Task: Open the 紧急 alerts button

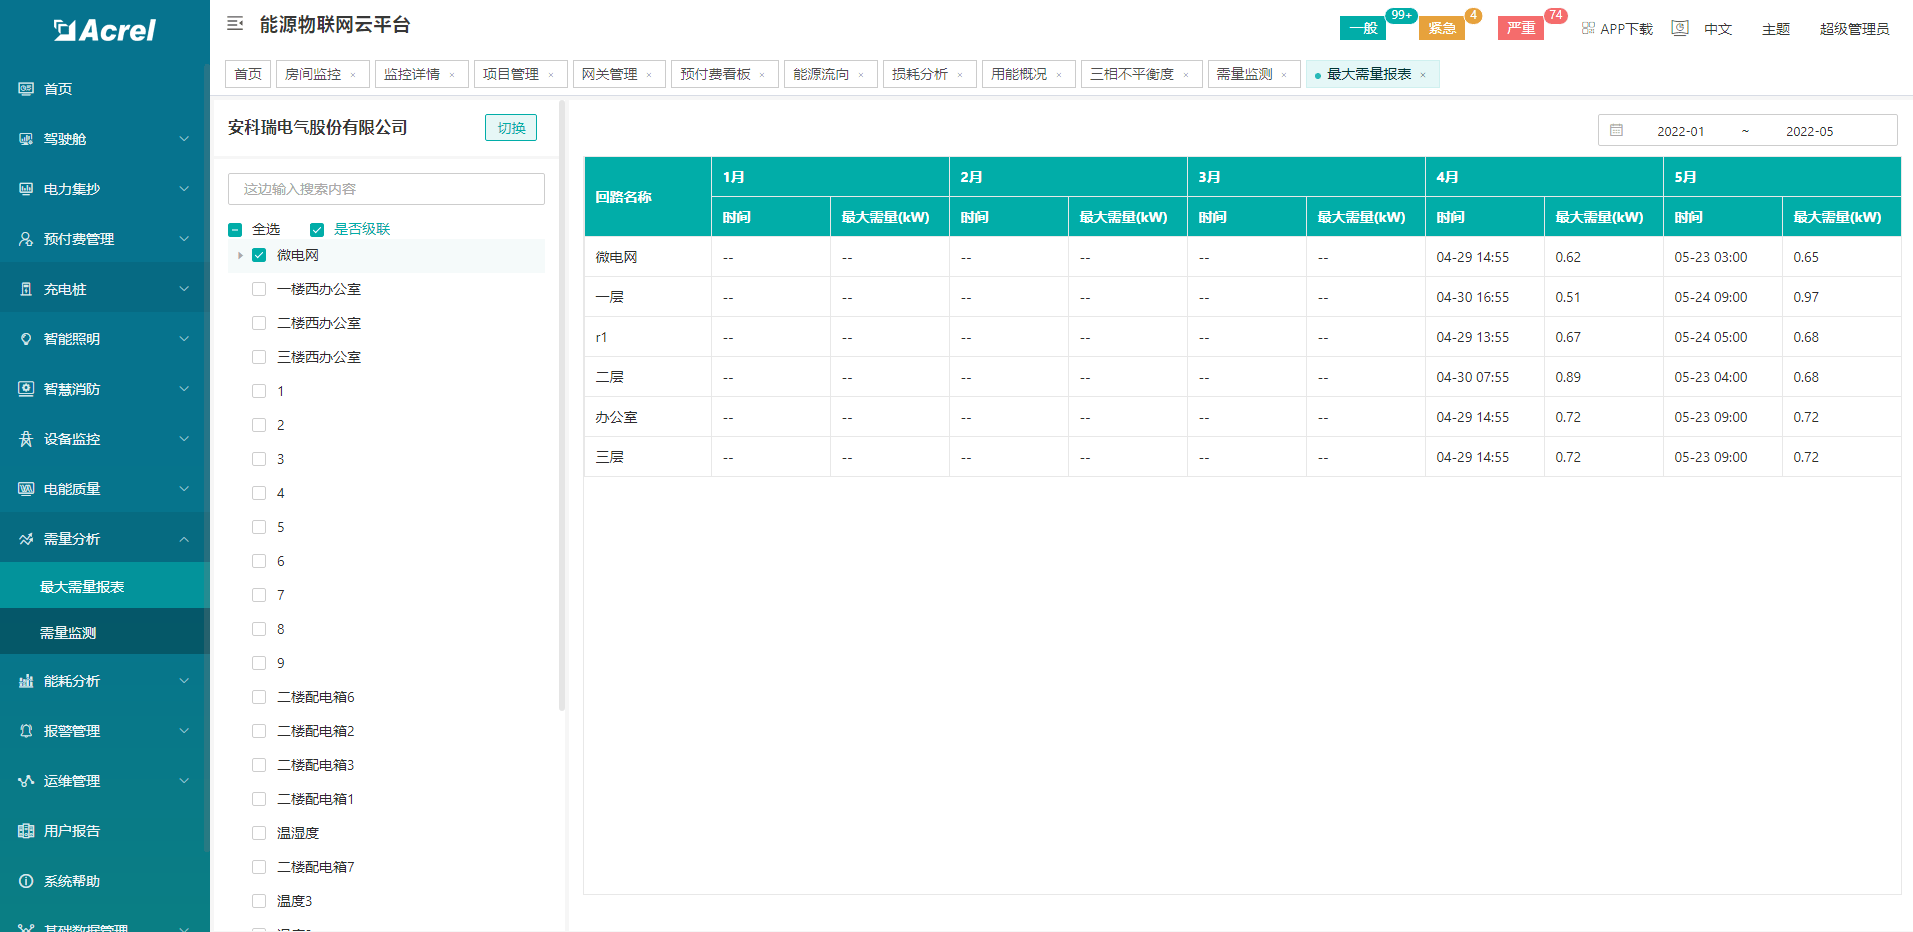Action: coord(1442,28)
